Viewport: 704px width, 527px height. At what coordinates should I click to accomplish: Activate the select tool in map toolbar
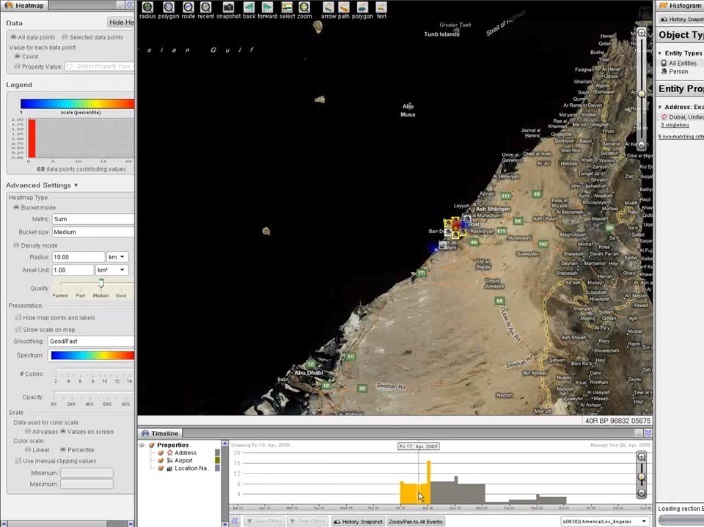287,7
